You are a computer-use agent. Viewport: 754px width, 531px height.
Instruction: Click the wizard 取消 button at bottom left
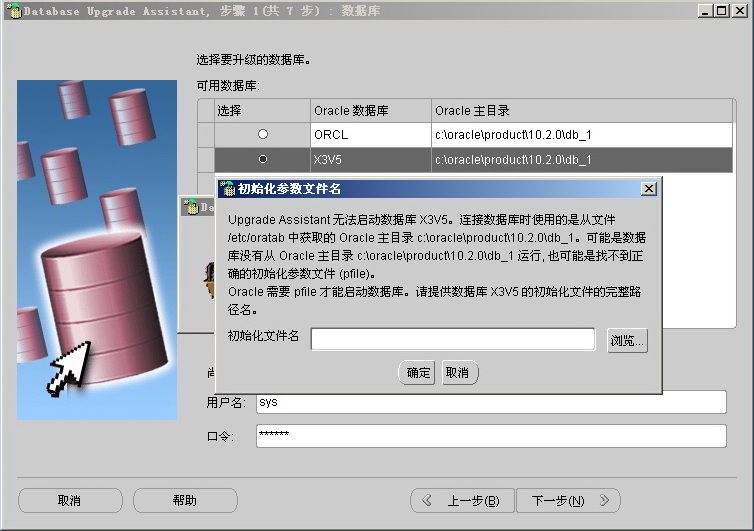(70, 500)
